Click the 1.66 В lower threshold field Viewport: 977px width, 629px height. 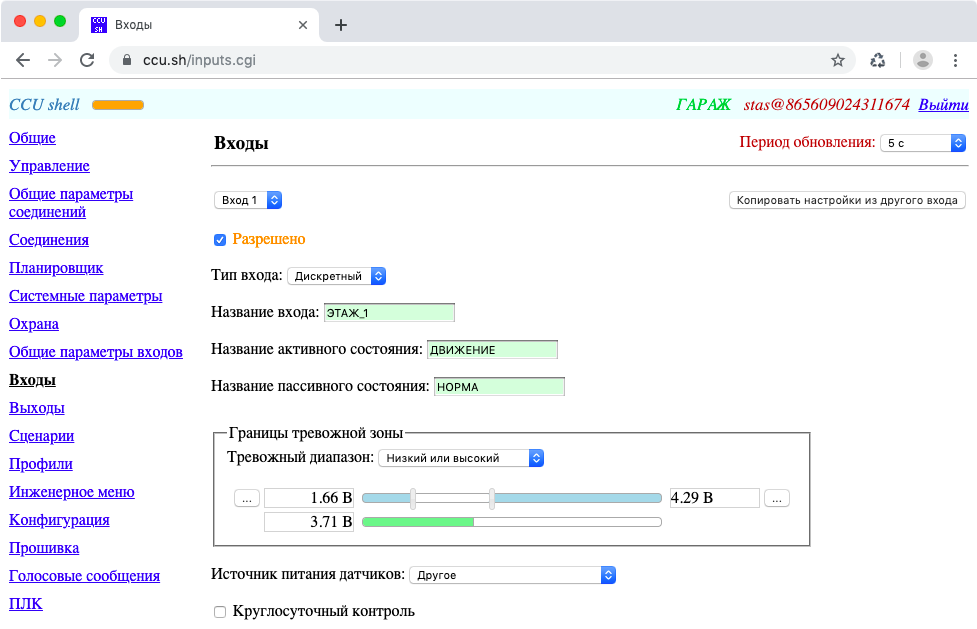(x=309, y=498)
